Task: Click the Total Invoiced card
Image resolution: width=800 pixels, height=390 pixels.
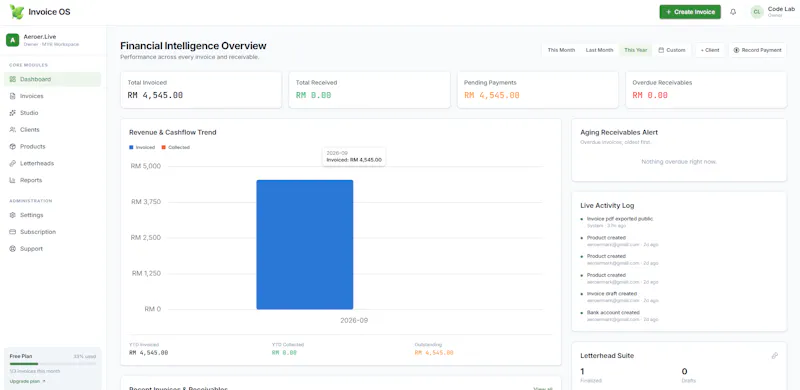Action: point(201,90)
